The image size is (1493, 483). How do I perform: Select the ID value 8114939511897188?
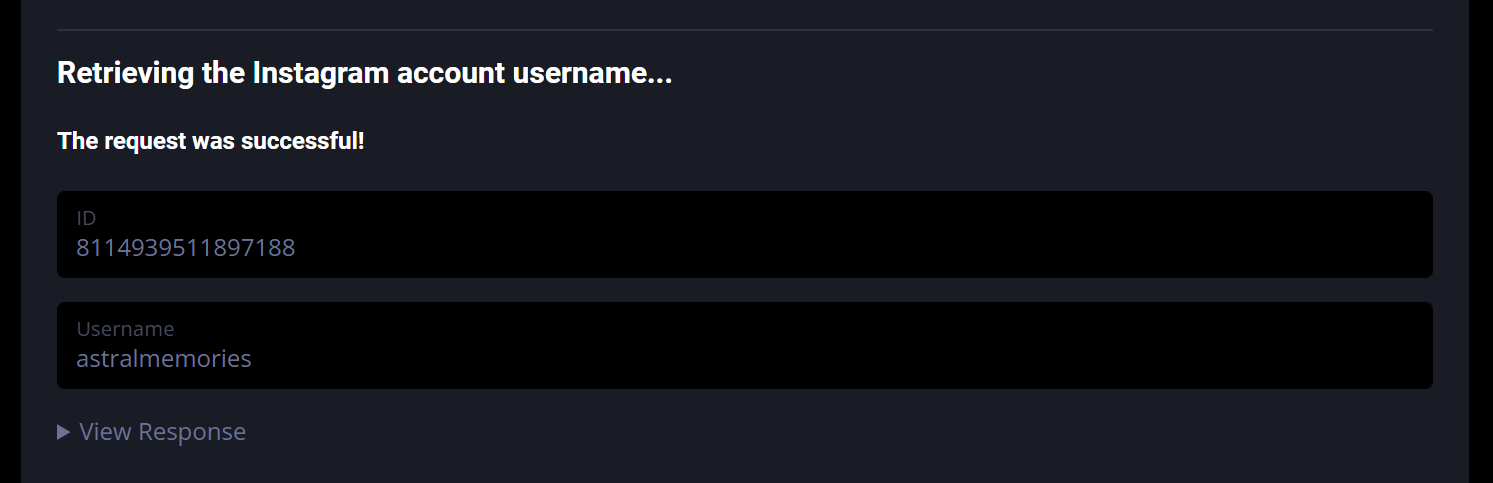[186, 248]
